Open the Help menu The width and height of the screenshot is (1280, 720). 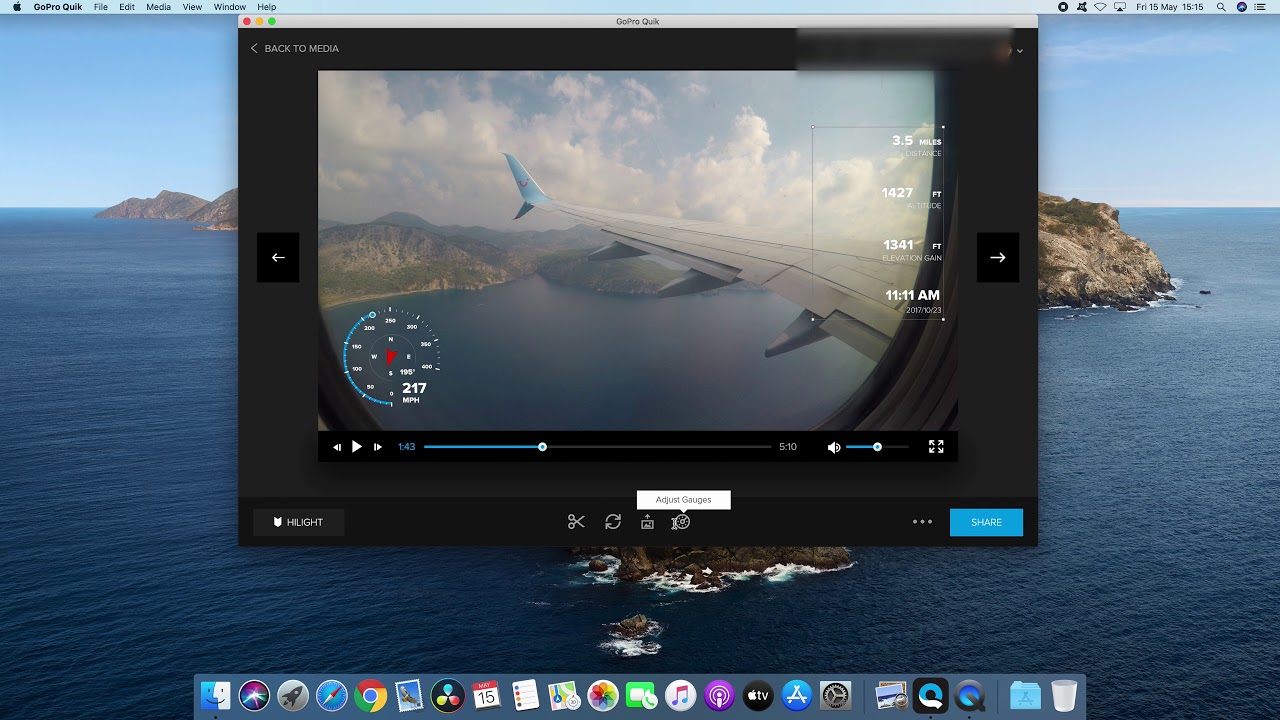point(266,7)
